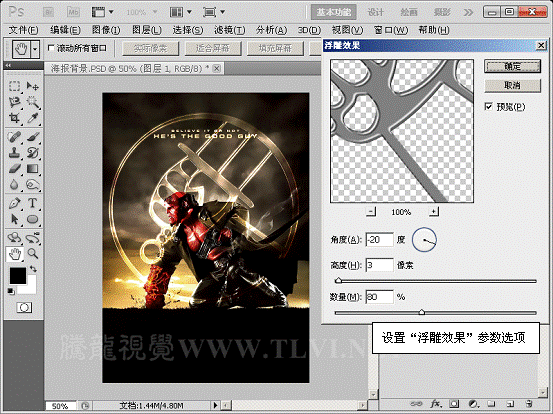Open status bar info arrow menu
Image resolution: width=553 pixels, height=414 pixels.
coord(215,405)
